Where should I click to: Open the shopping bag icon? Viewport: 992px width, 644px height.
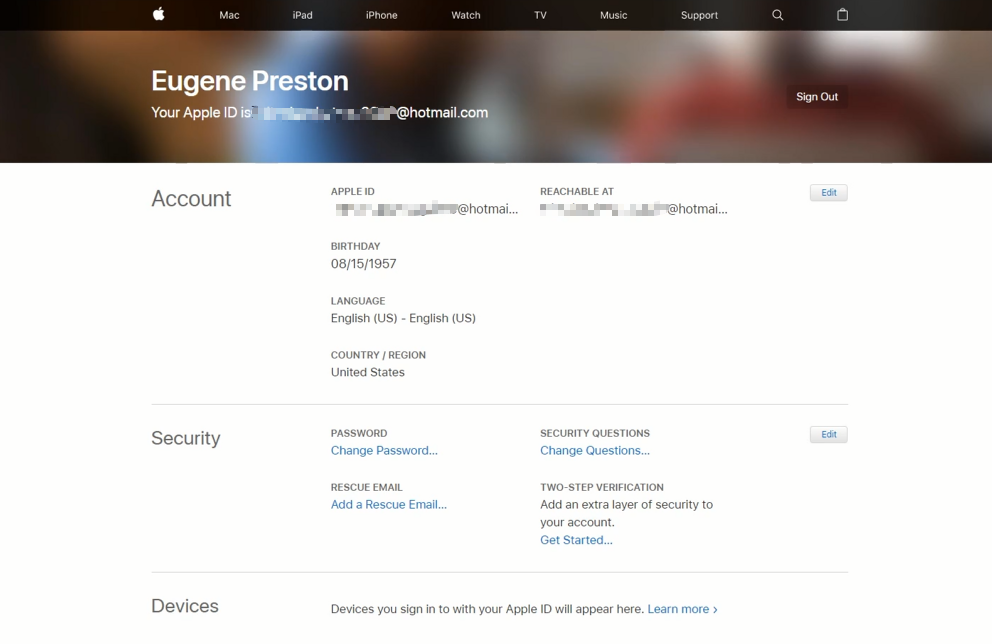842,15
